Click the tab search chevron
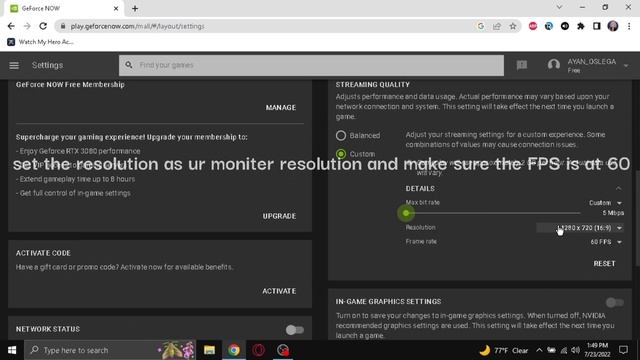Viewport: 640px width, 360px height. pyautogui.click(x=559, y=7)
